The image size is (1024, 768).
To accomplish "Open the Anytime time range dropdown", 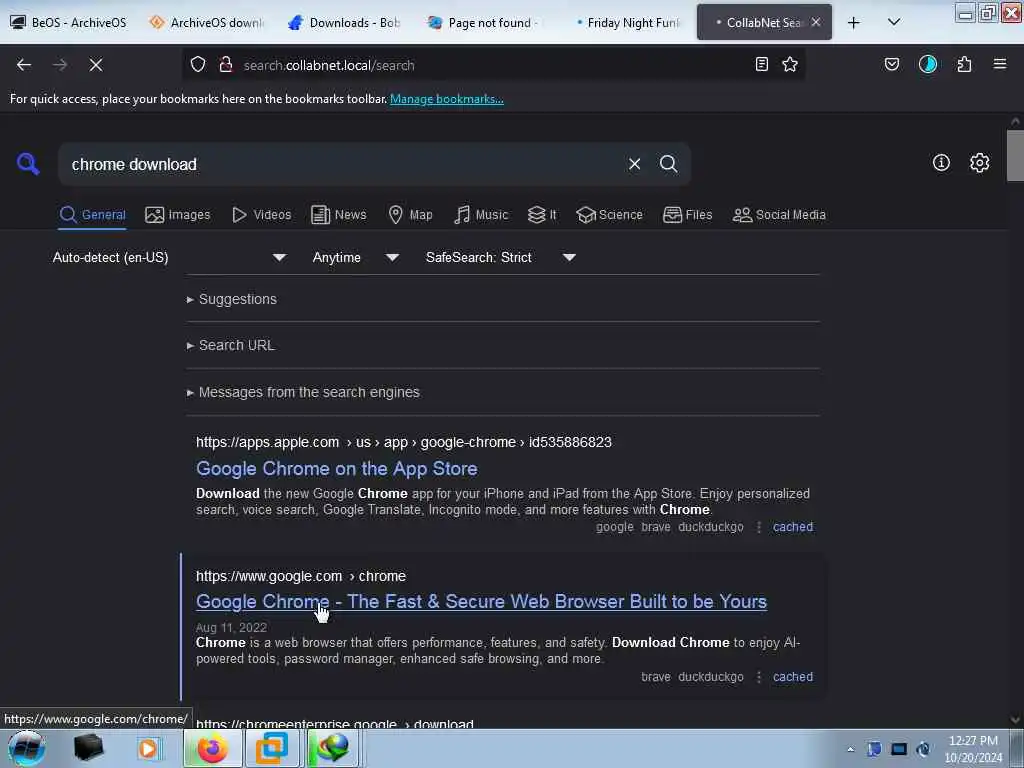I will point(355,257).
